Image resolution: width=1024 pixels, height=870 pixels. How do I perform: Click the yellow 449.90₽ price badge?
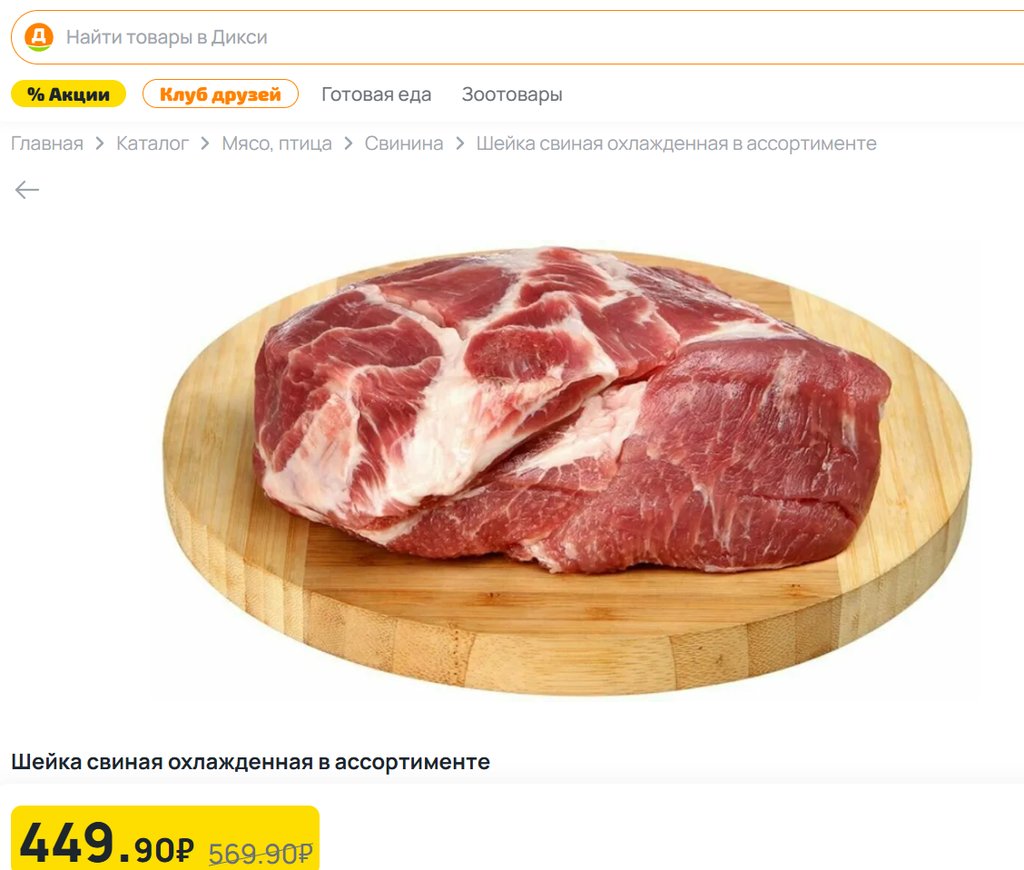pos(165,838)
